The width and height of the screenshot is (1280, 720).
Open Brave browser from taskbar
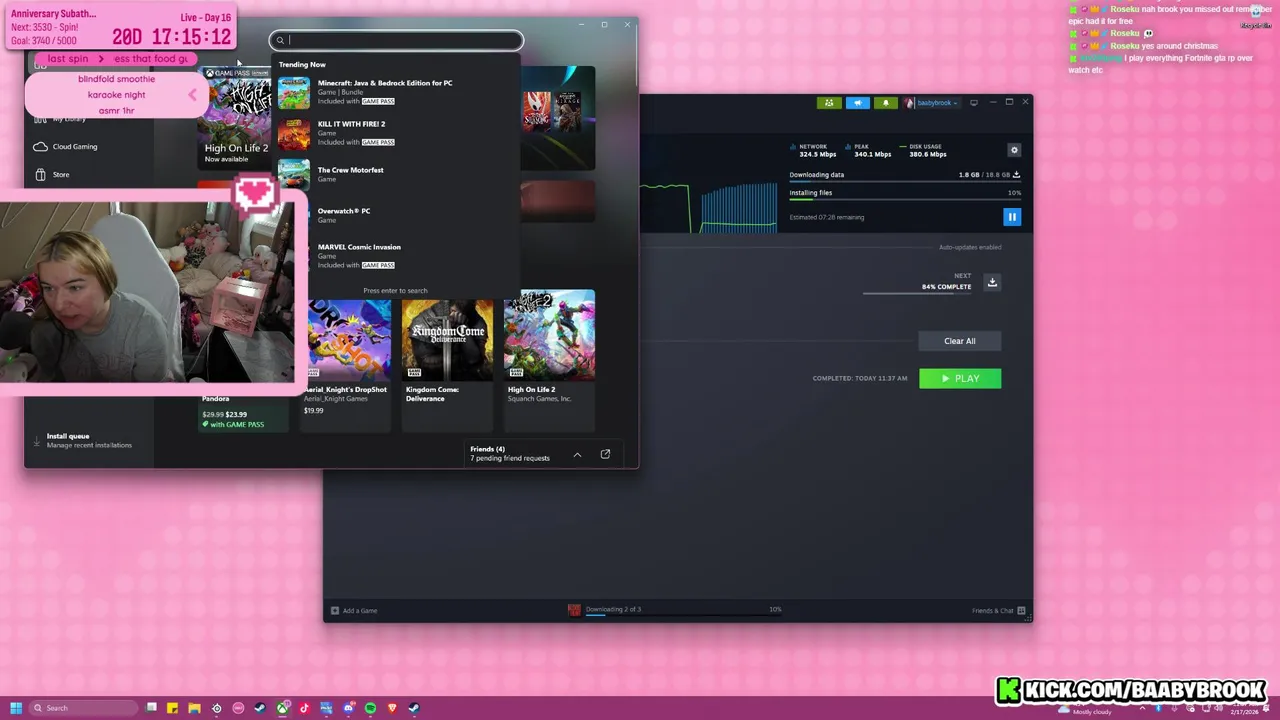click(392, 708)
